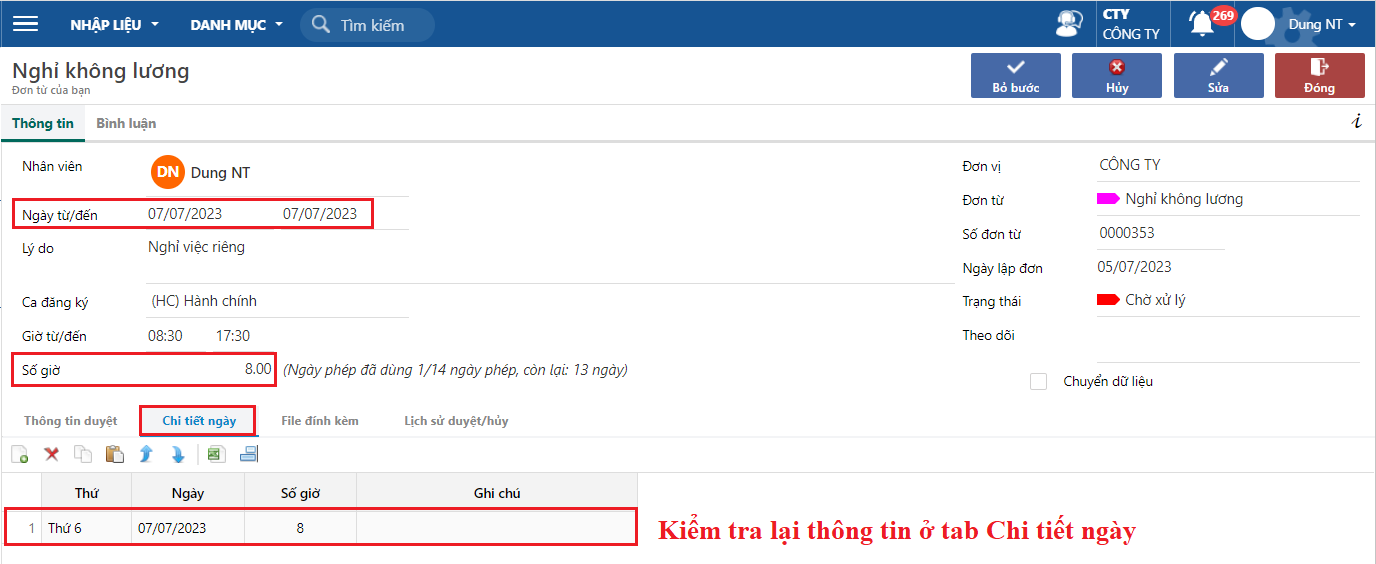The width and height of the screenshot is (1376, 564).
Task: Move row up with blue arrow
Action: tap(146, 455)
